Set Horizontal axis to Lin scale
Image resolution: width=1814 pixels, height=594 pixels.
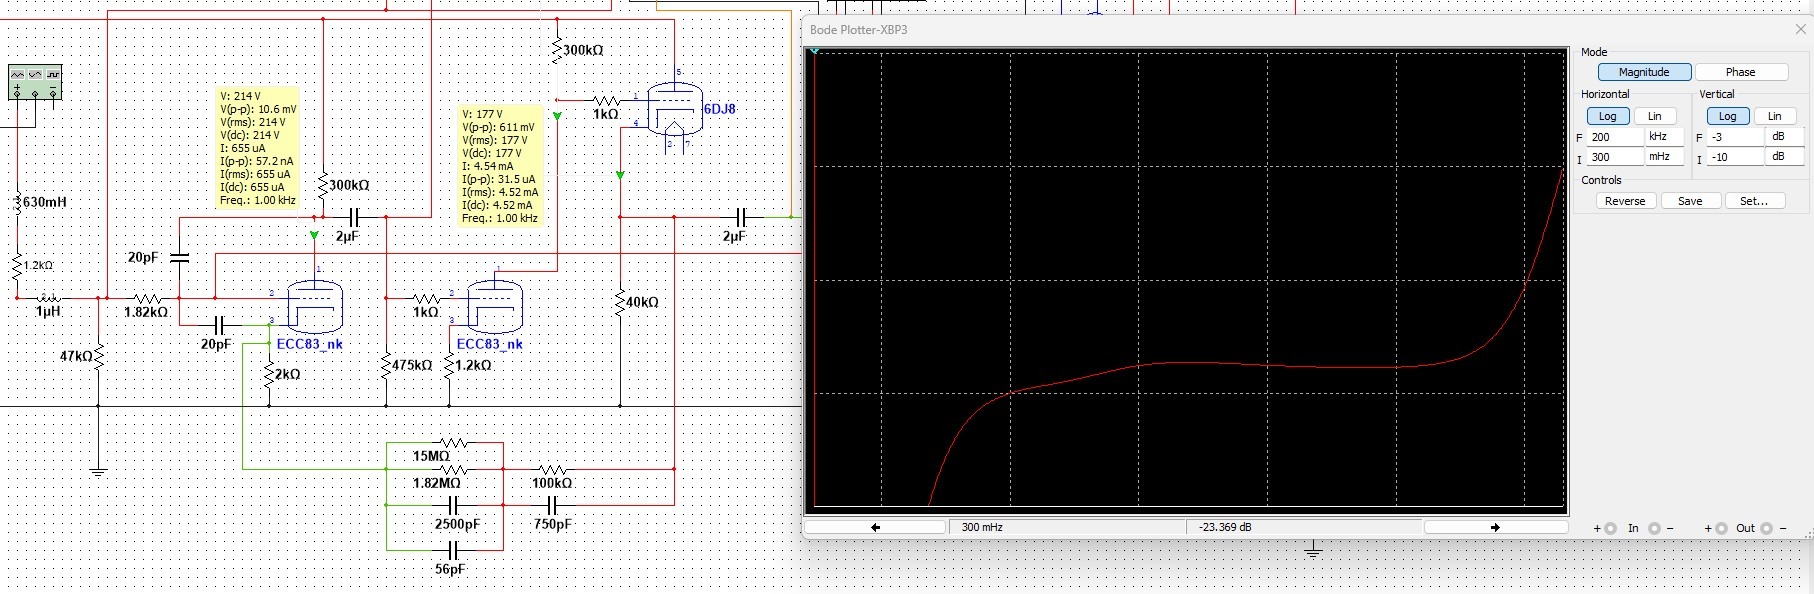pyautogui.click(x=1655, y=116)
